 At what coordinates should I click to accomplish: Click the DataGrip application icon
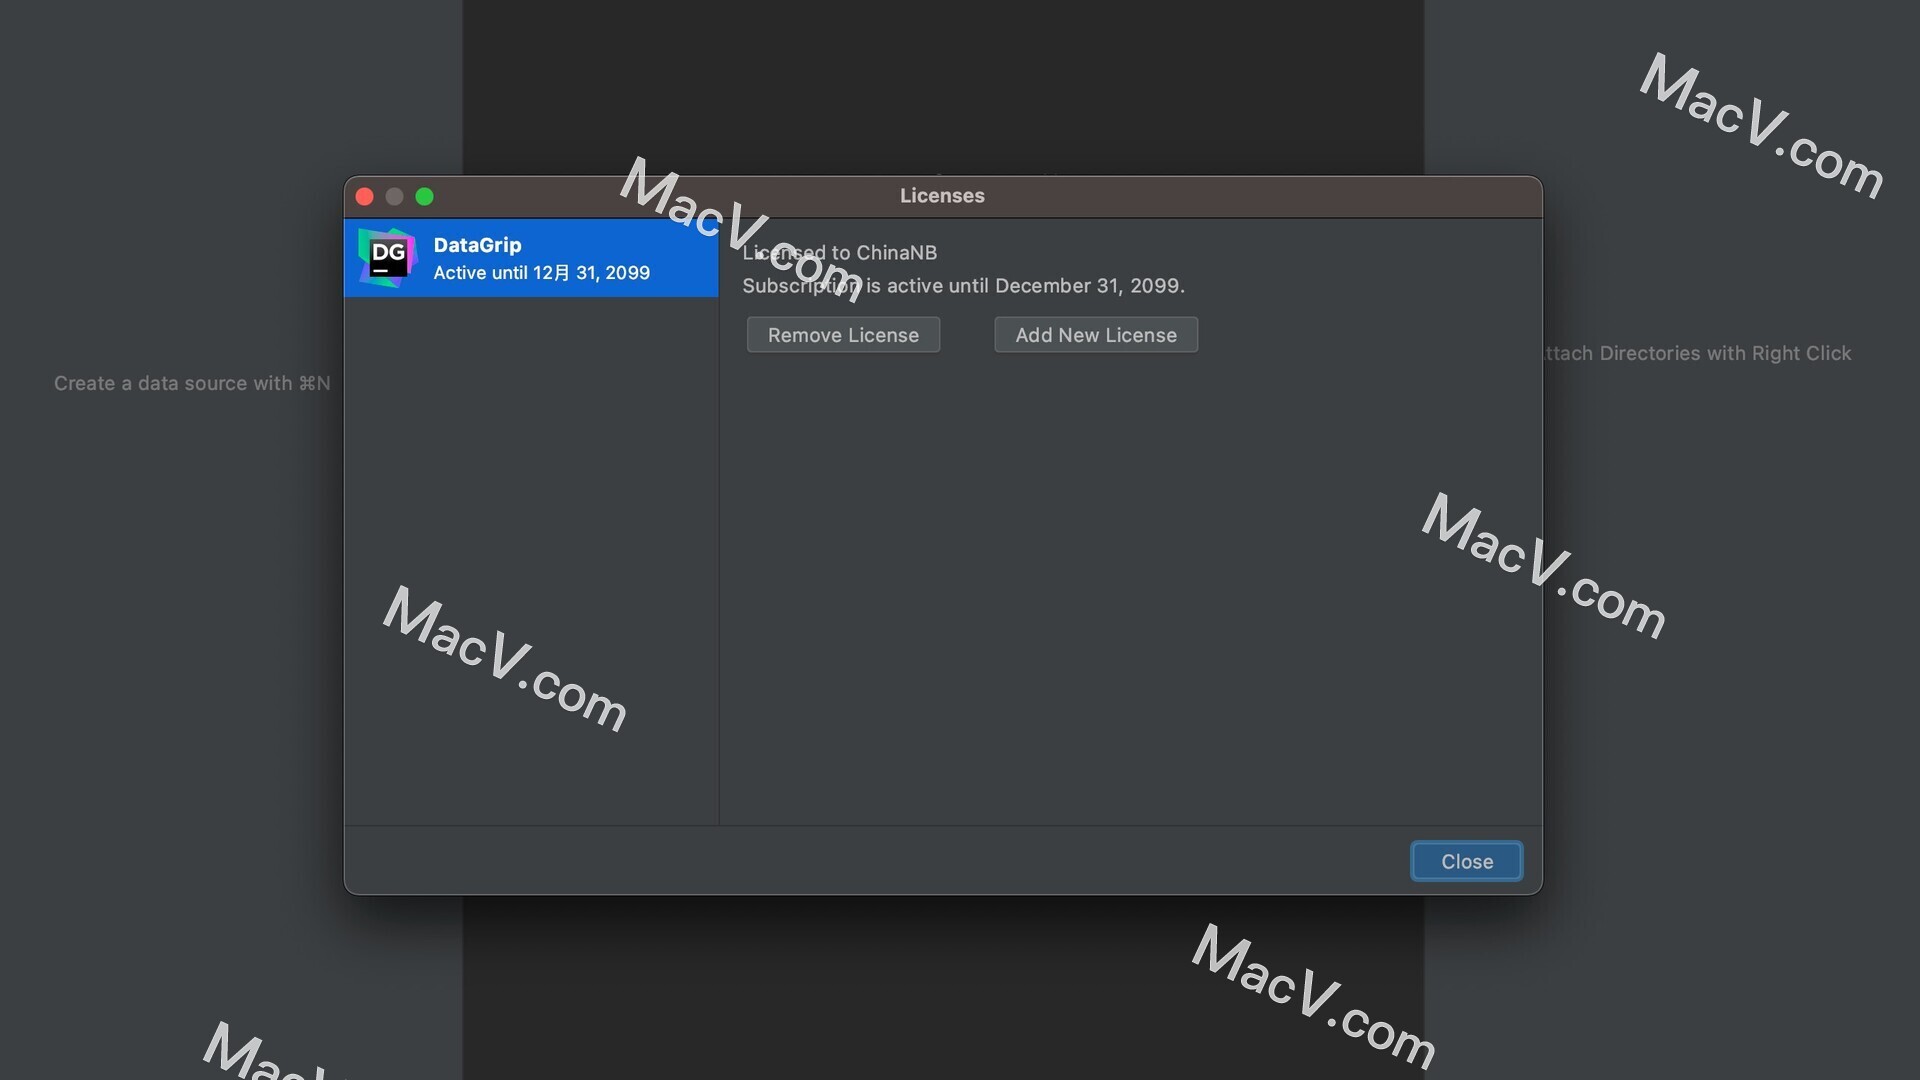pos(386,256)
